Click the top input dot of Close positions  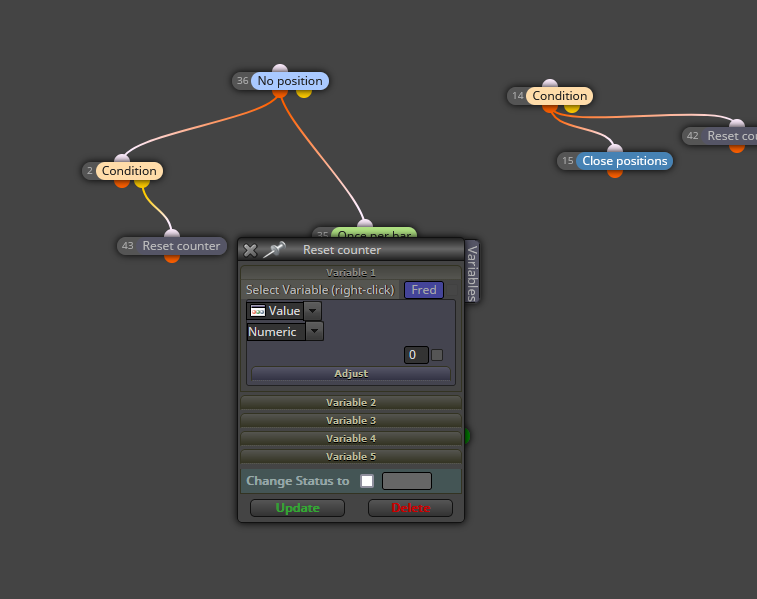tap(615, 149)
